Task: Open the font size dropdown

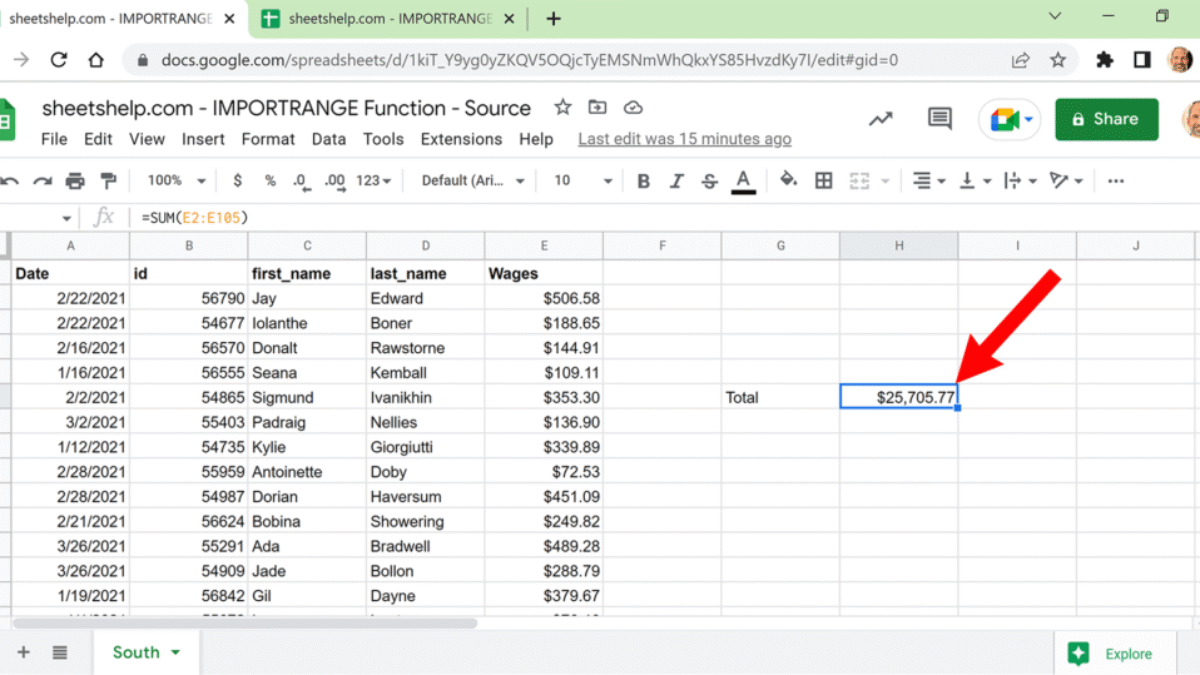Action: [583, 181]
